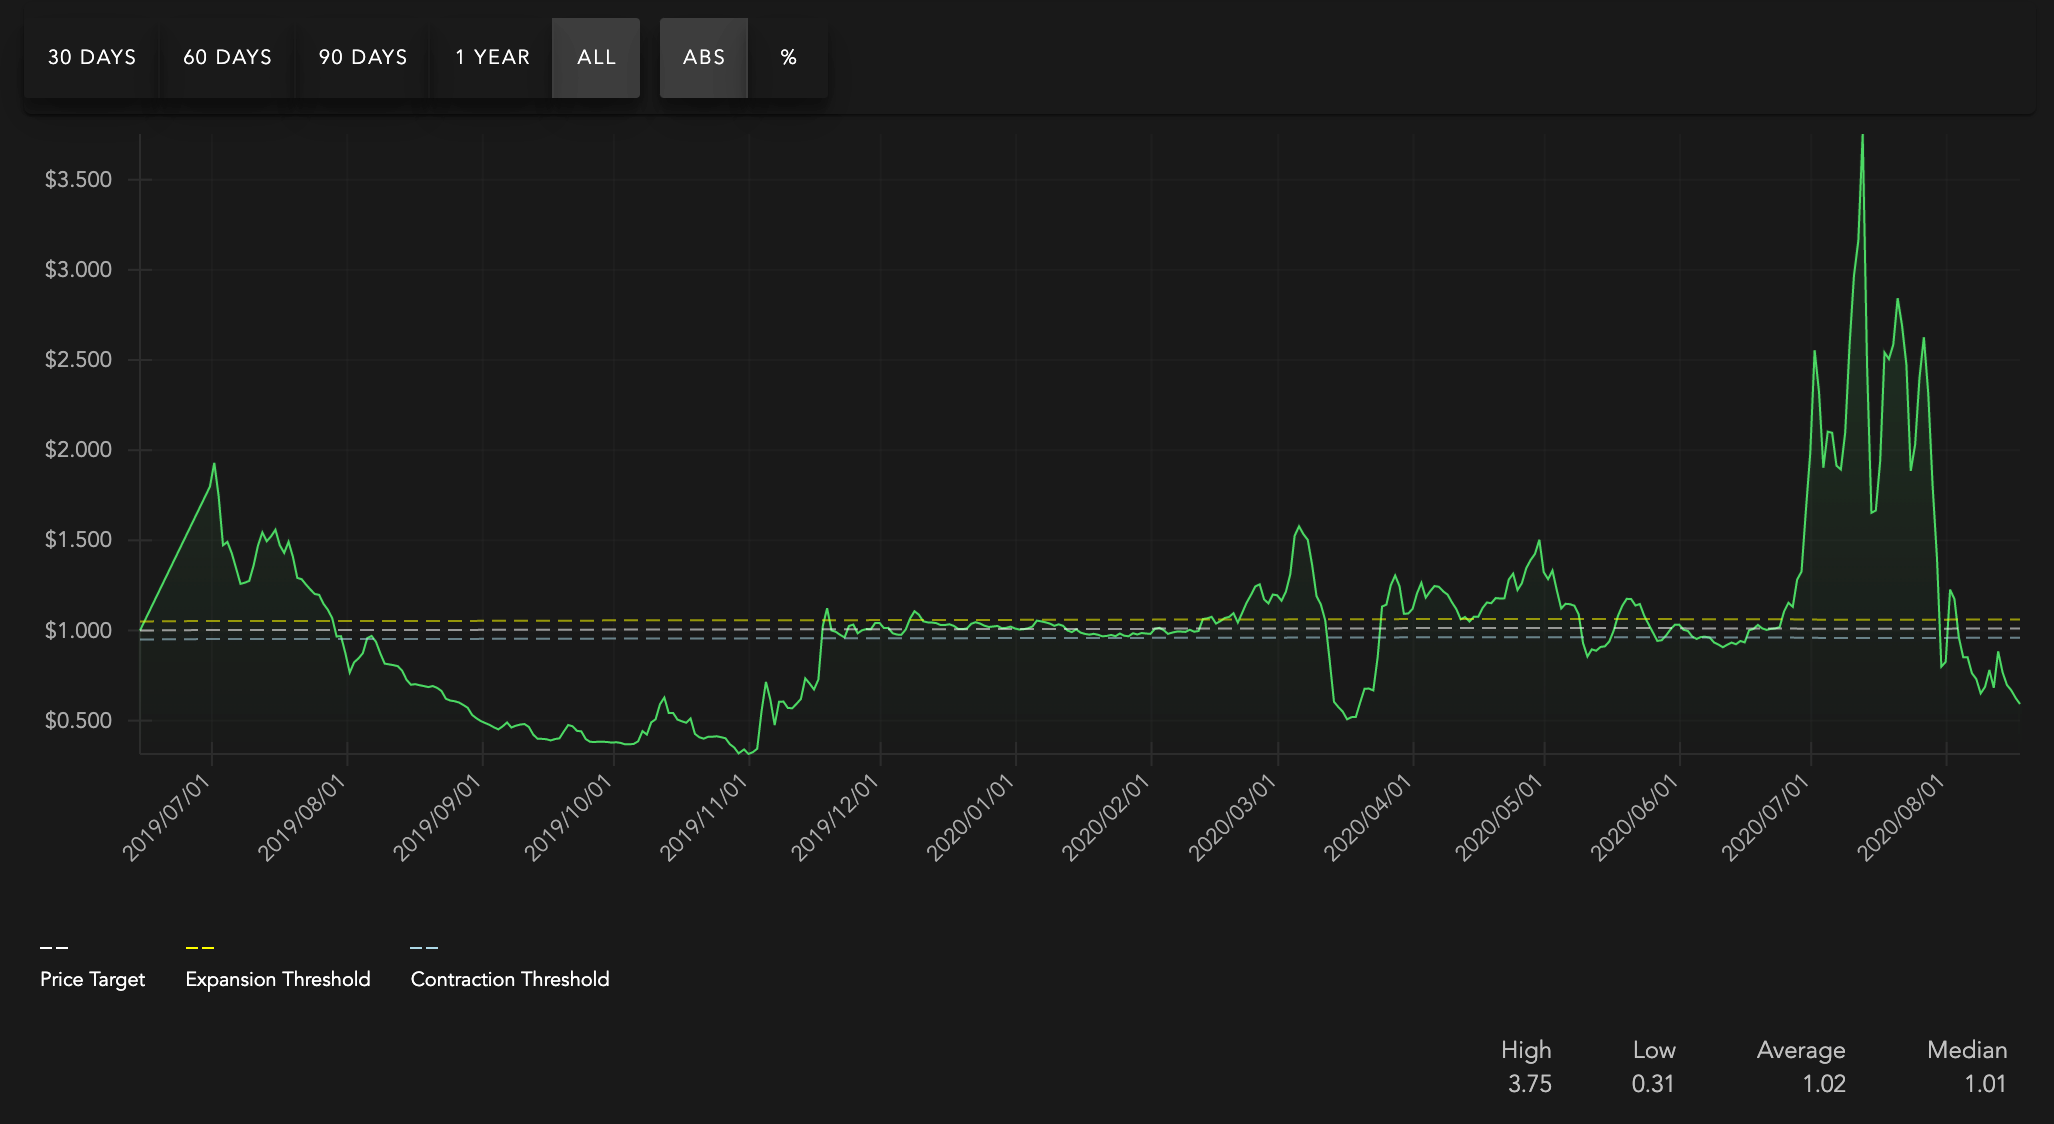The image size is (2054, 1124).
Task: Click the High 3.75 statistic
Action: [1528, 1084]
